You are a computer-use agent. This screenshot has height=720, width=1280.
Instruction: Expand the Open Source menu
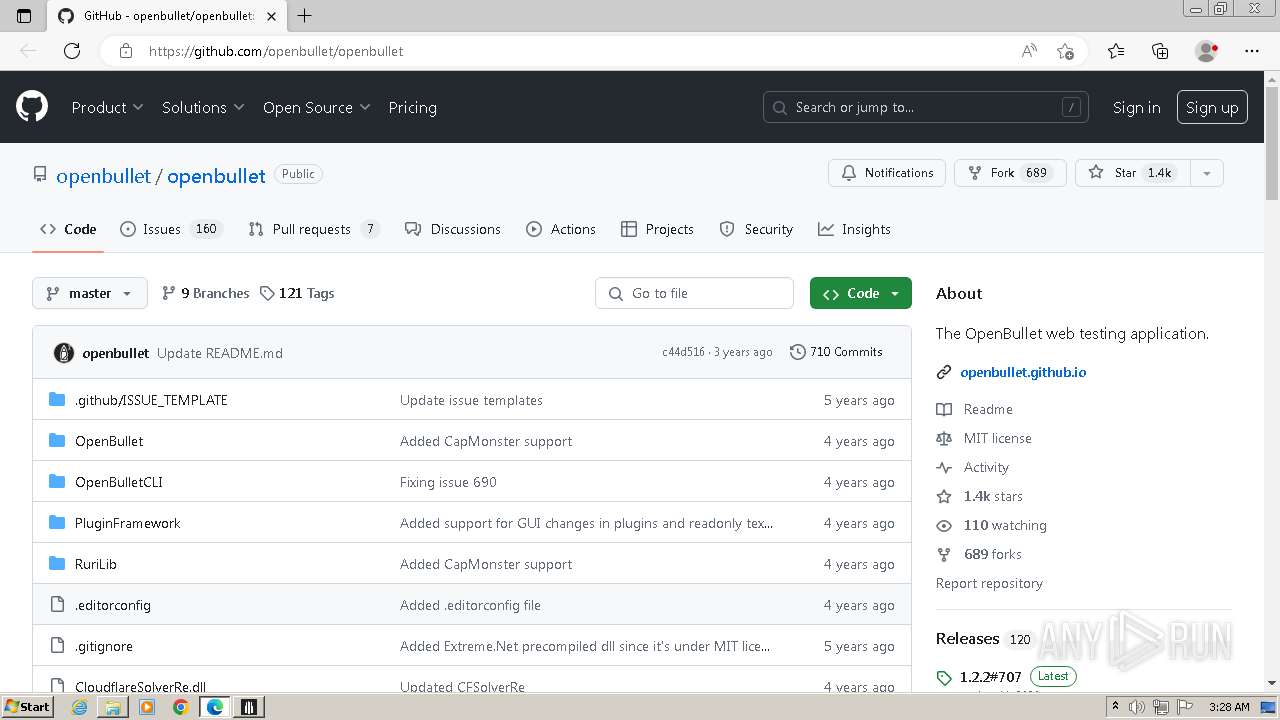point(316,107)
